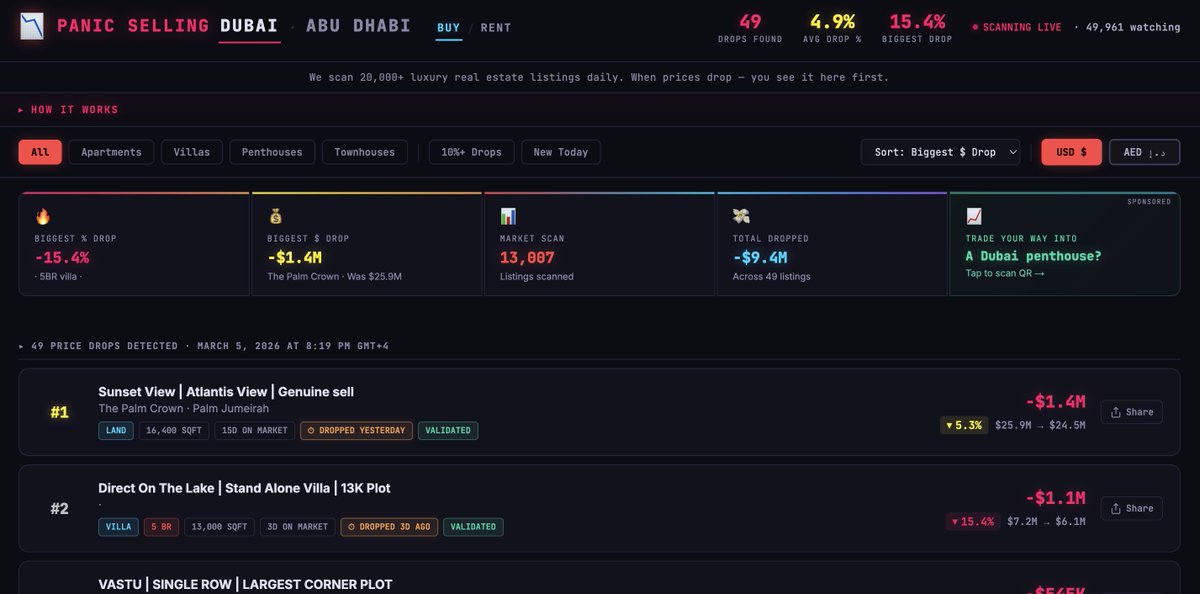Click the VILLA tag on listing #2
The image size is (1200, 594).
[x=118, y=526]
